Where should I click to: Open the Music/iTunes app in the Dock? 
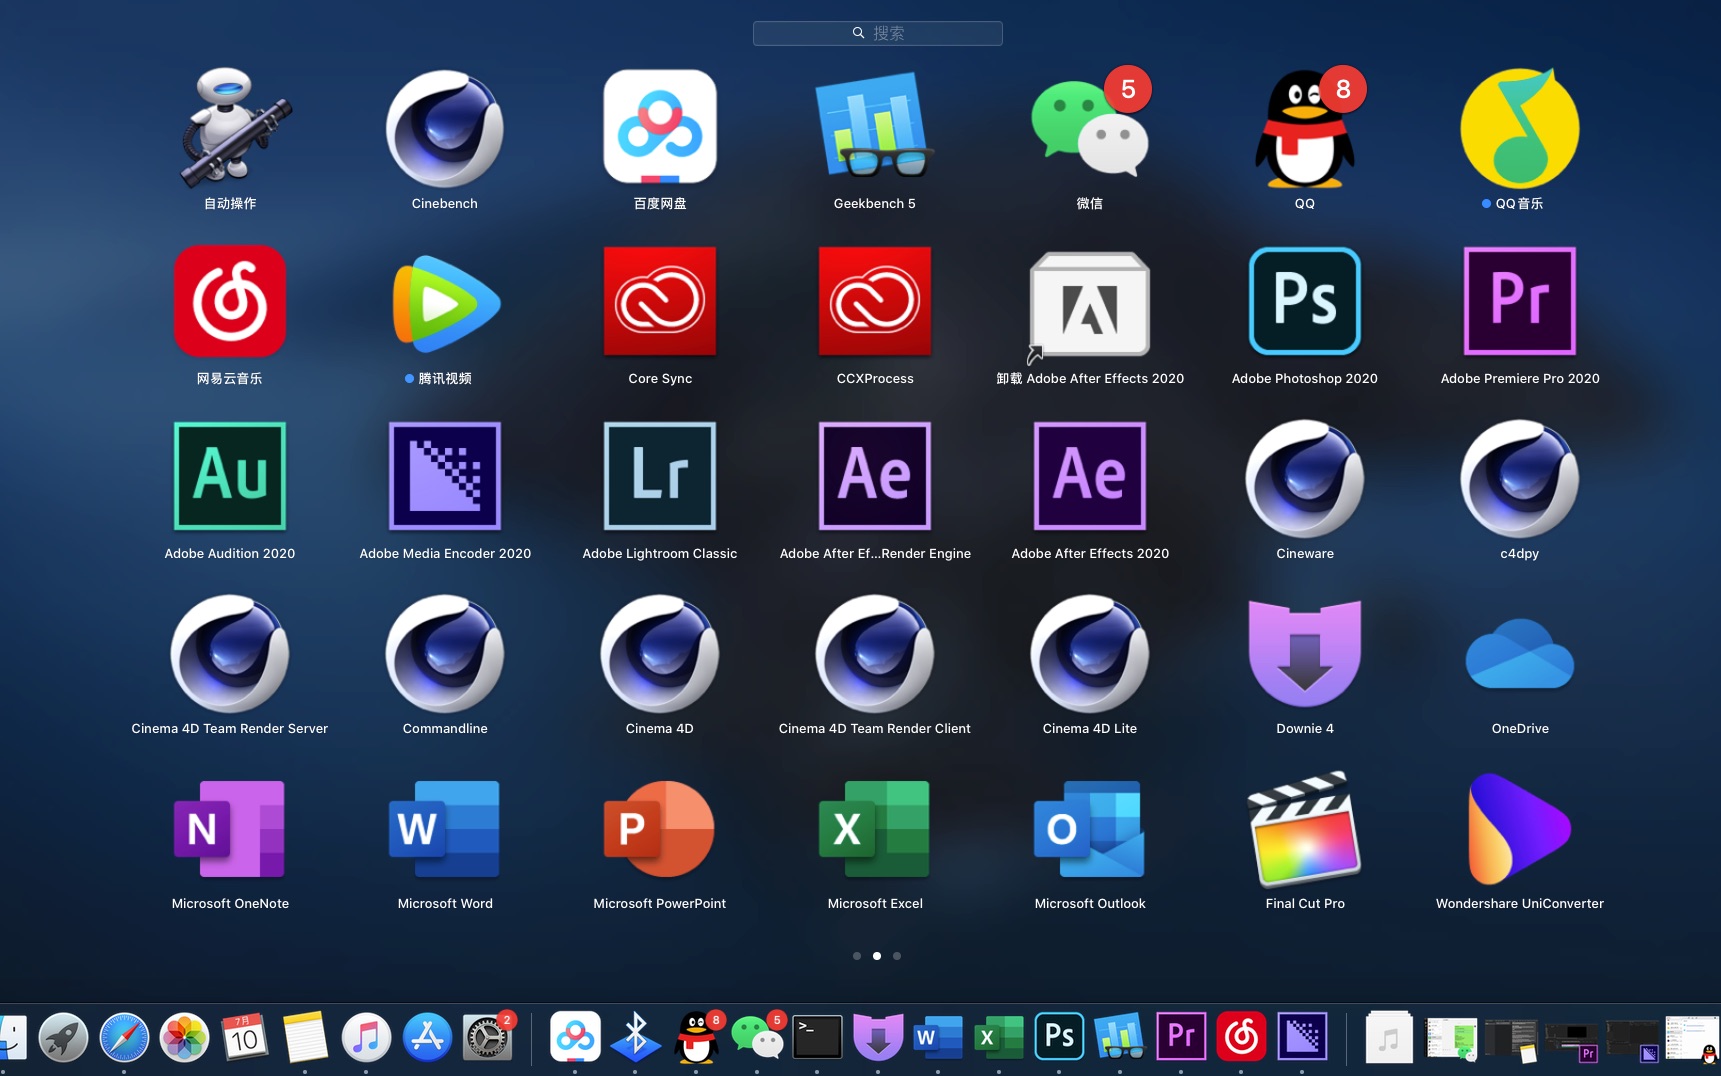(x=366, y=1037)
